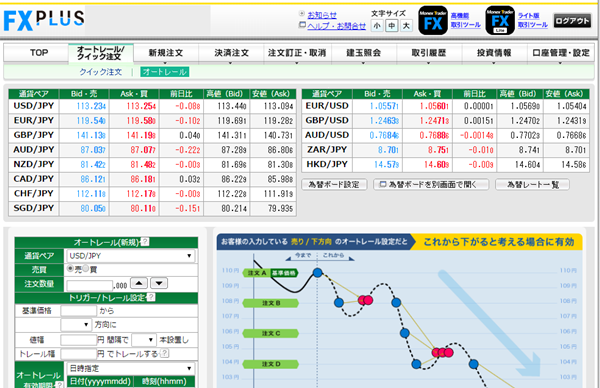Open the 日時指定 expiry dropdown
The height and width of the screenshot is (388, 600).
(130, 368)
